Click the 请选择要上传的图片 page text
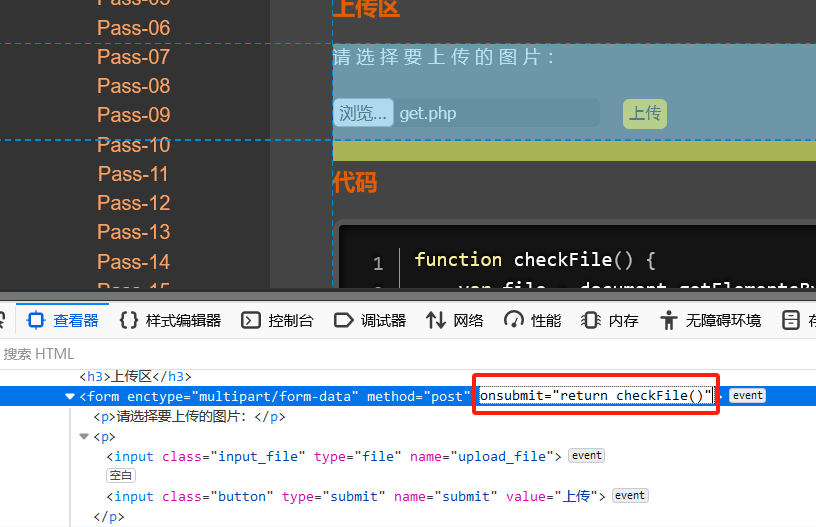This screenshot has height=527, width=816. (443, 57)
